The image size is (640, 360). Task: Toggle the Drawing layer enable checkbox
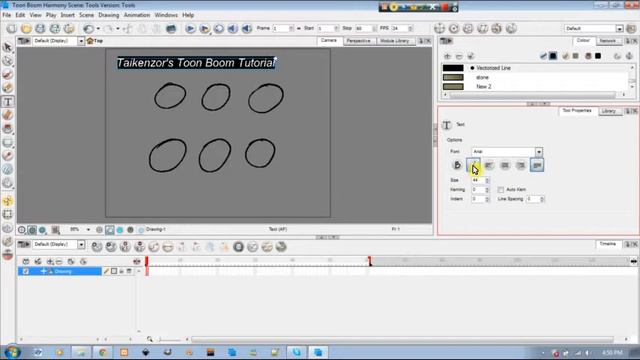pos(26,271)
